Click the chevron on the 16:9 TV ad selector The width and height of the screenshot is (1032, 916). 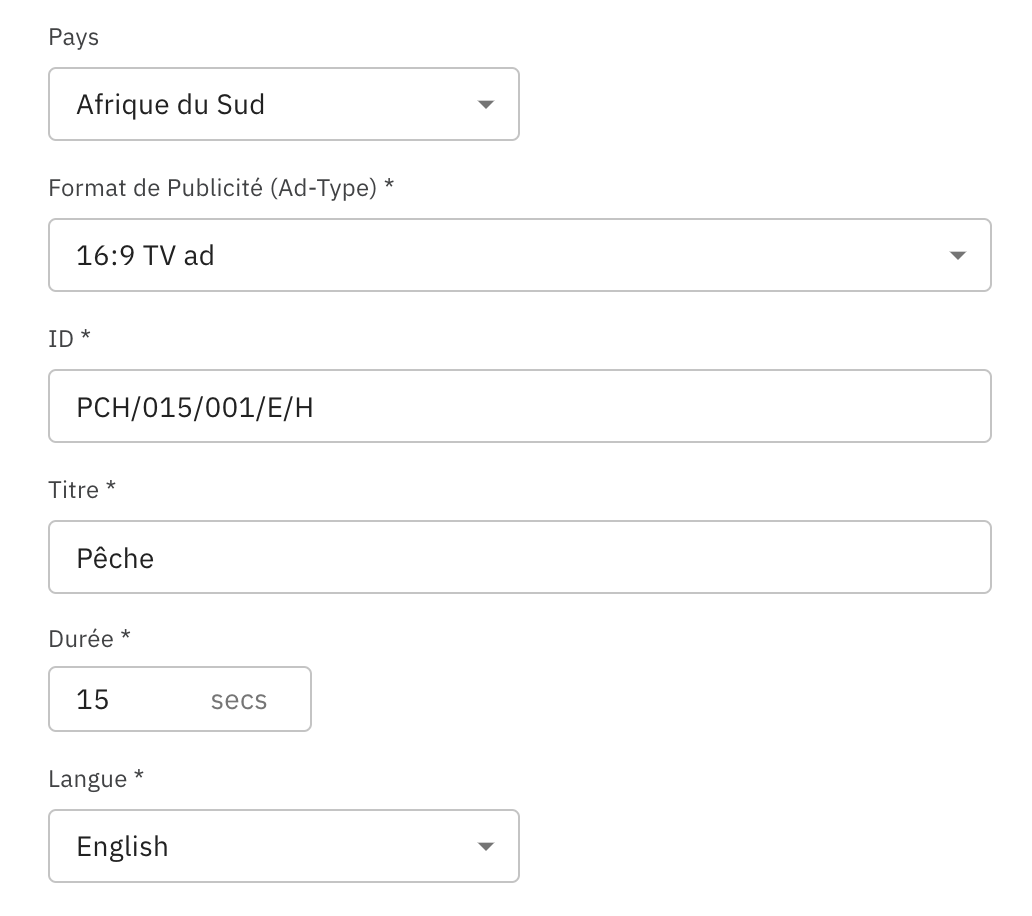[958, 255]
